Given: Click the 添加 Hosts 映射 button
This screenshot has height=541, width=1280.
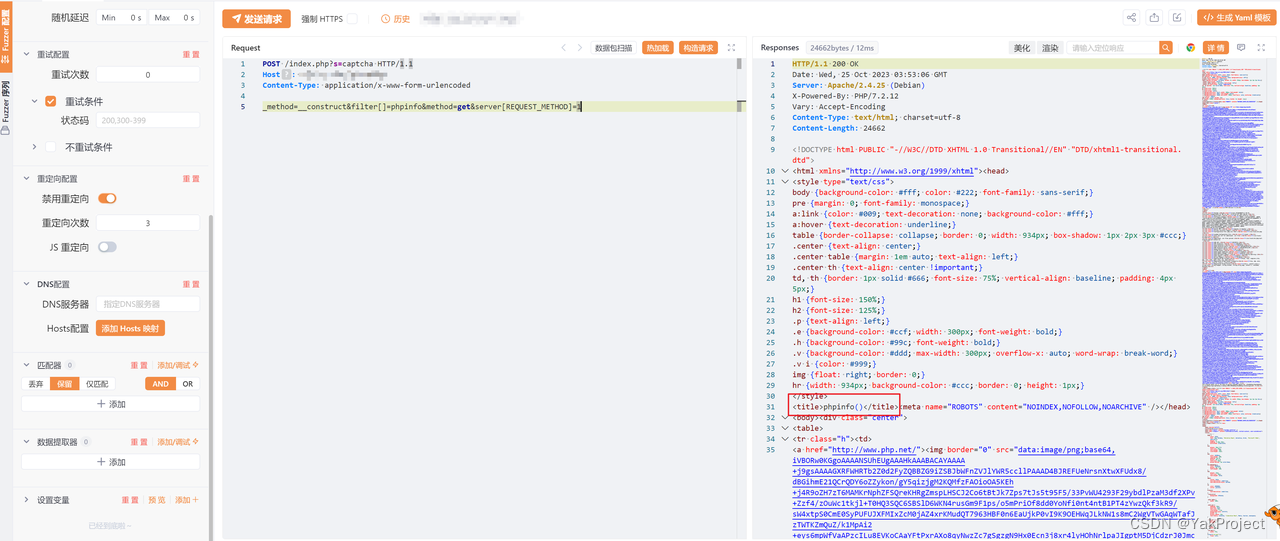Looking at the screenshot, I should tap(131, 328).
